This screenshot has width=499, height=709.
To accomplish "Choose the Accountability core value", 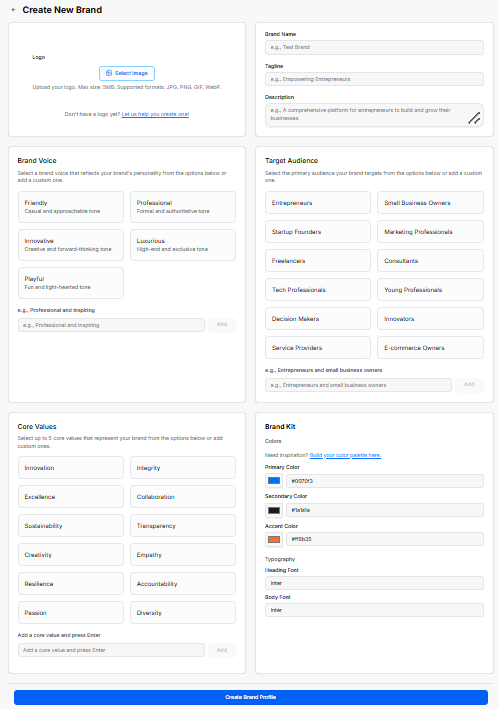I will click(183, 583).
